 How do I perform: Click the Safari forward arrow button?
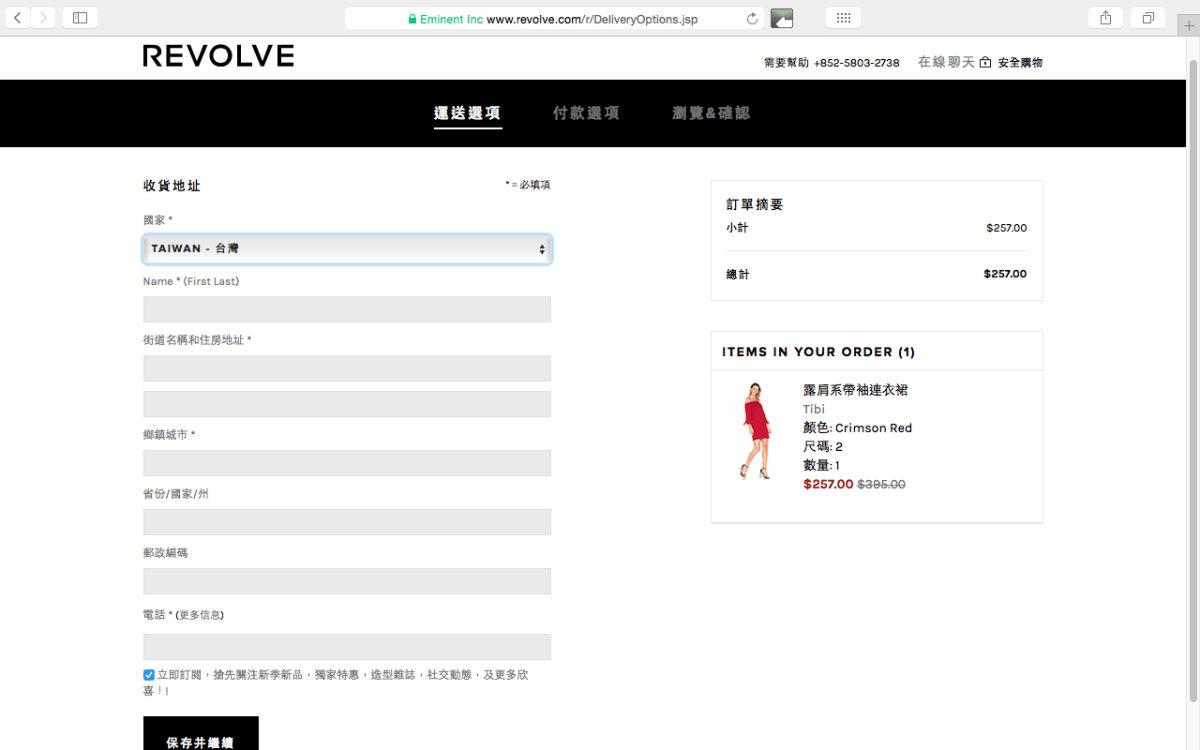point(43,18)
